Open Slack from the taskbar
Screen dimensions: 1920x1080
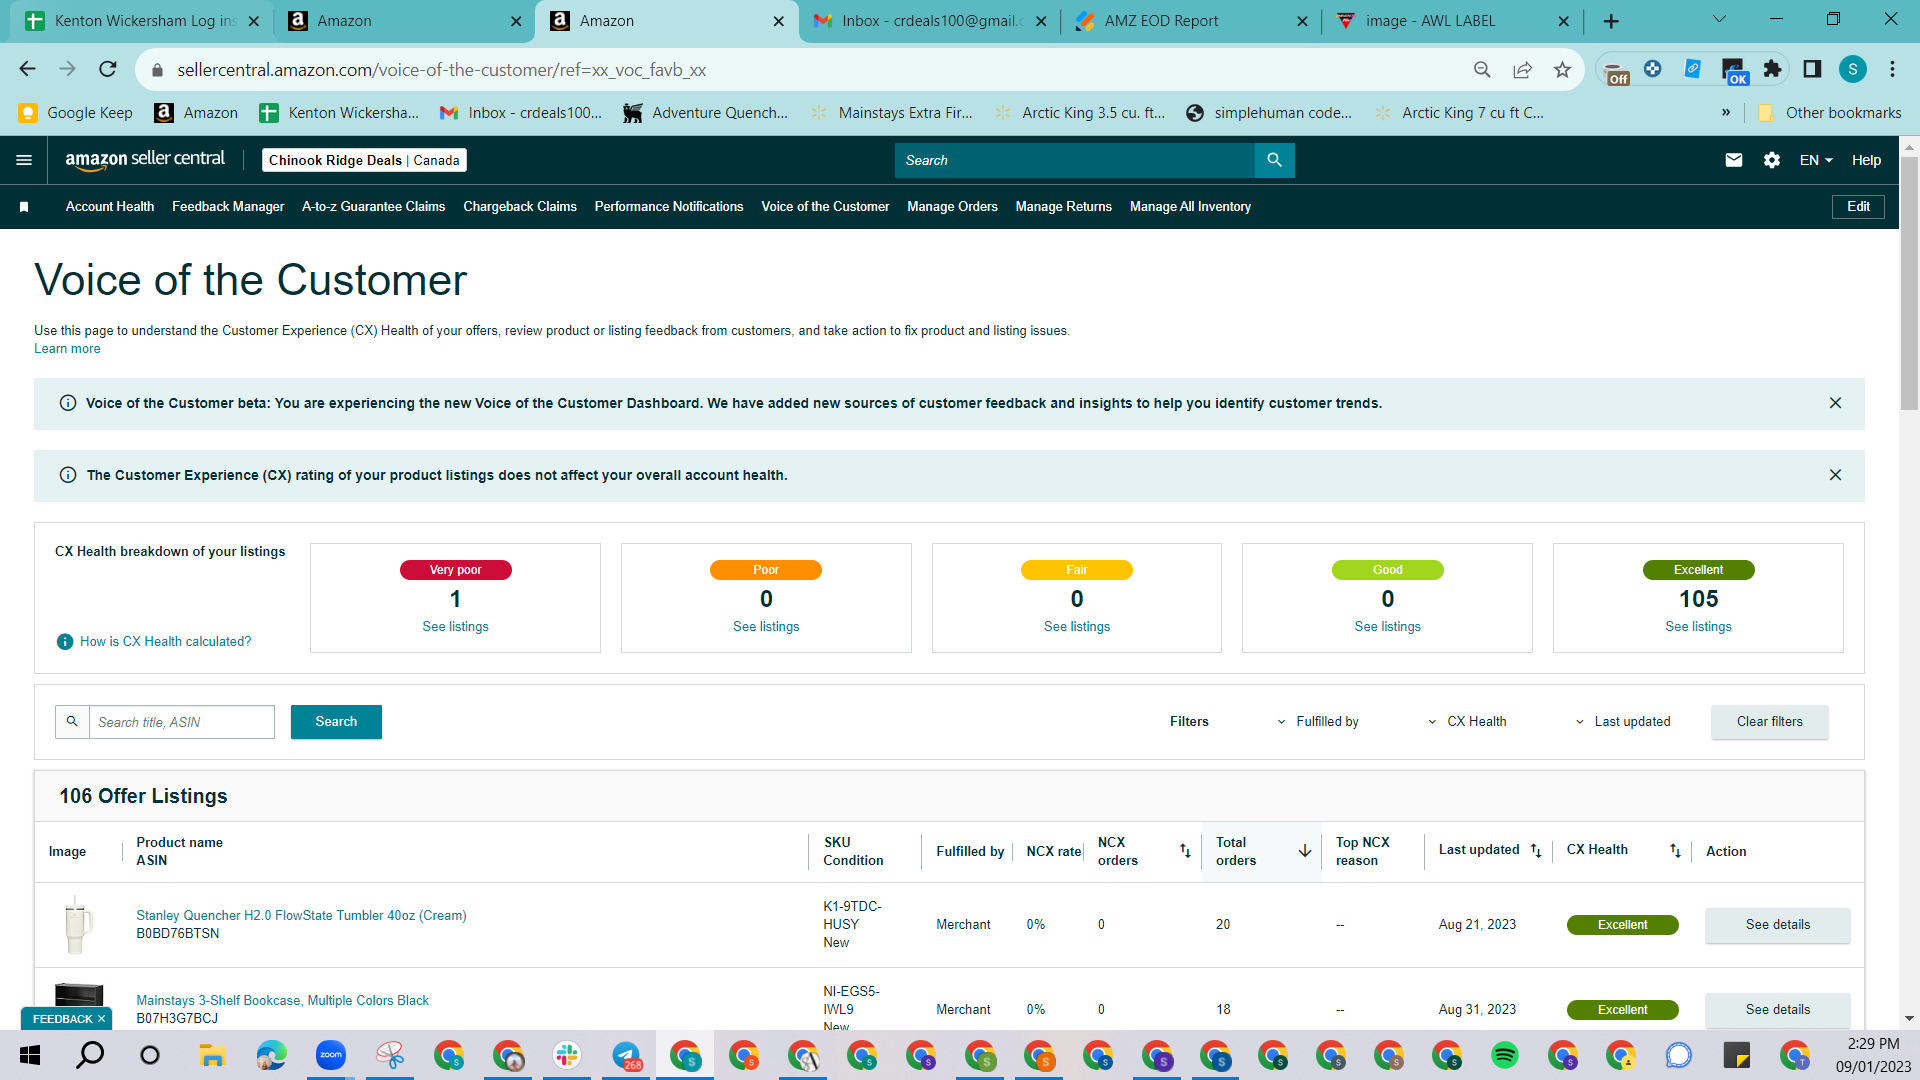click(567, 1055)
